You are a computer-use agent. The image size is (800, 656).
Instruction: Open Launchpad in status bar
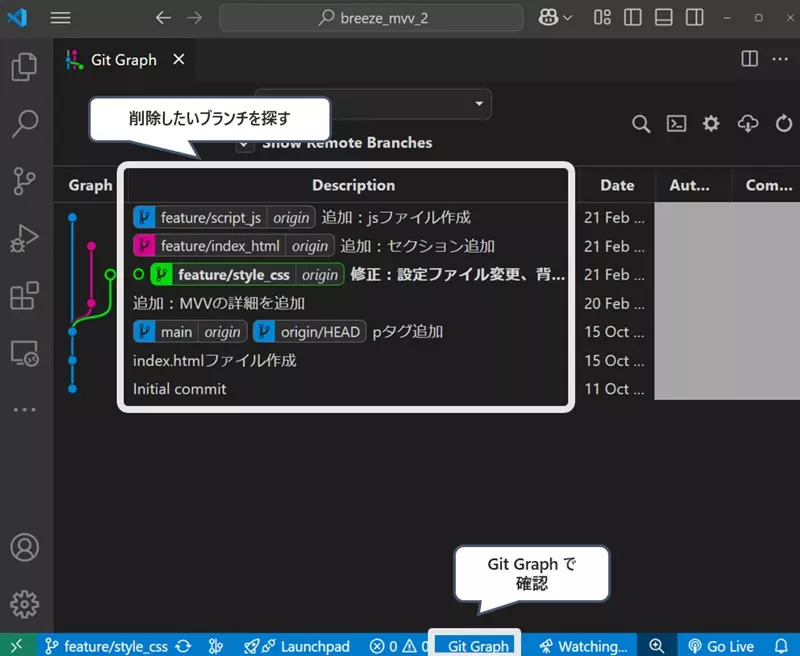297,646
